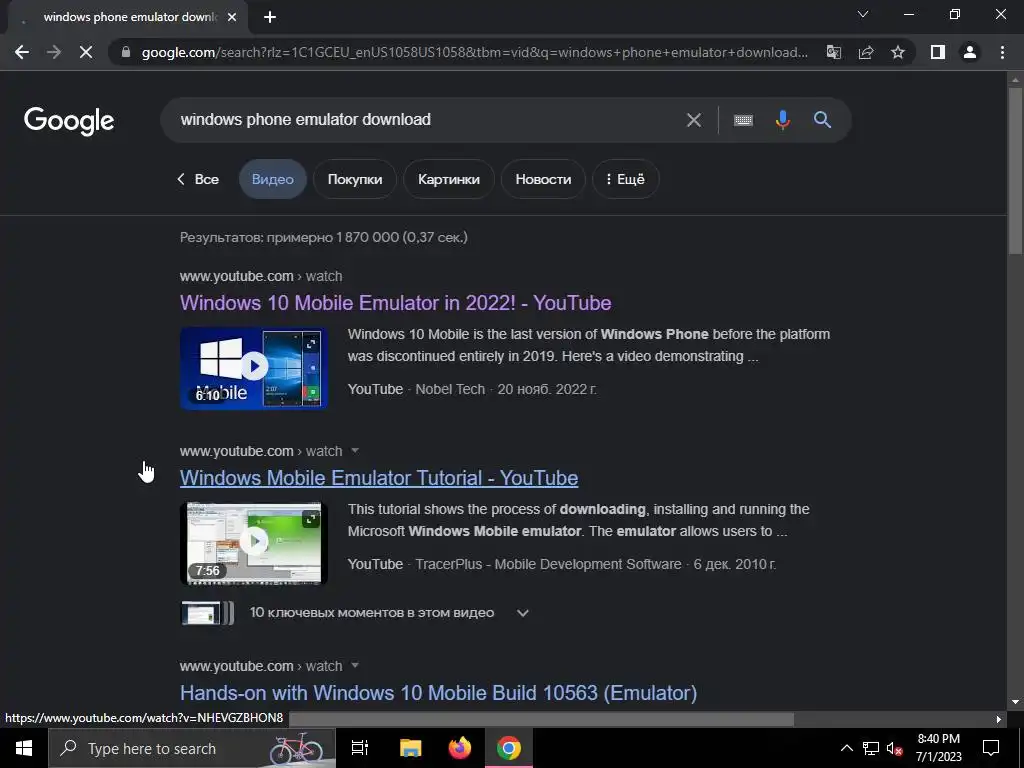Toggle the Chrome side panel

click(938, 52)
